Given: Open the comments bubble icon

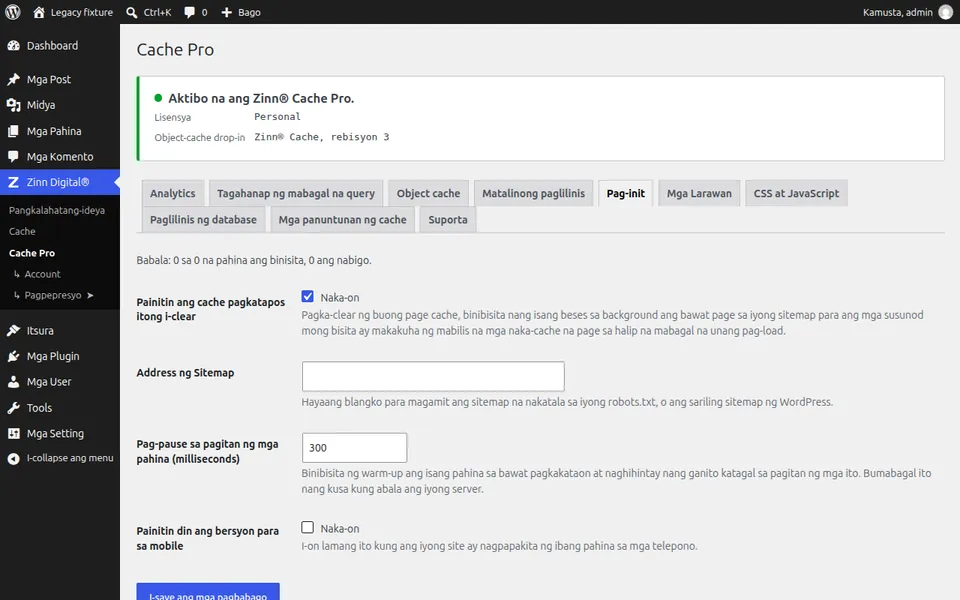Looking at the screenshot, I should [x=190, y=12].
